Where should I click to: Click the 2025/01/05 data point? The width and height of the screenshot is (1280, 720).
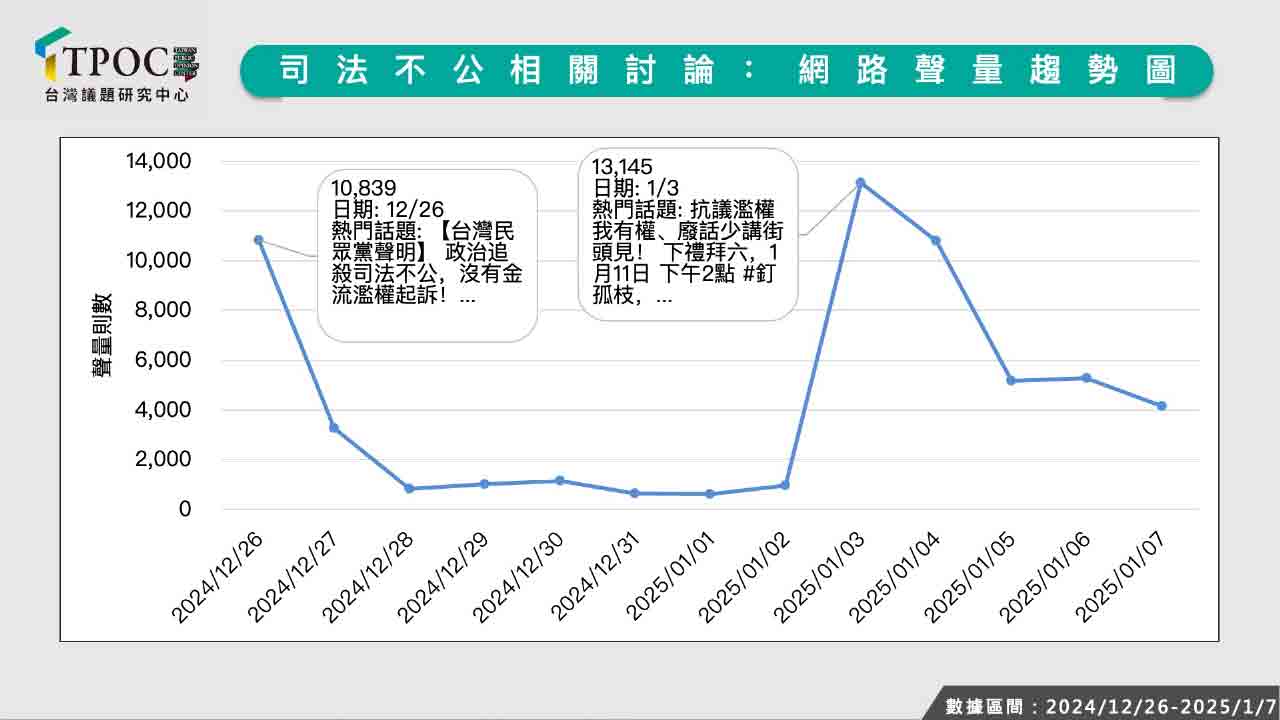(1011, 381)
